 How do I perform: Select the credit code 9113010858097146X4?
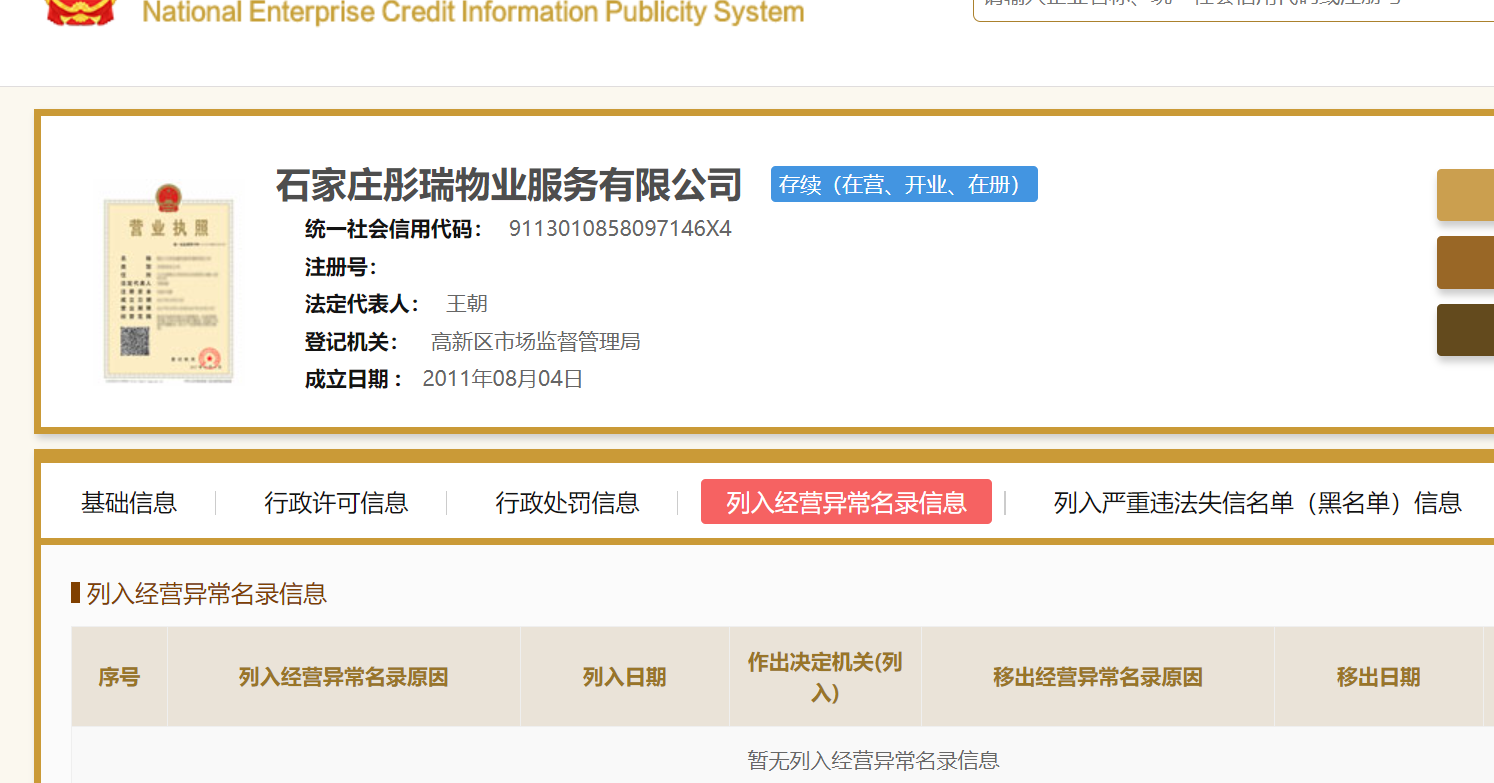620,229
